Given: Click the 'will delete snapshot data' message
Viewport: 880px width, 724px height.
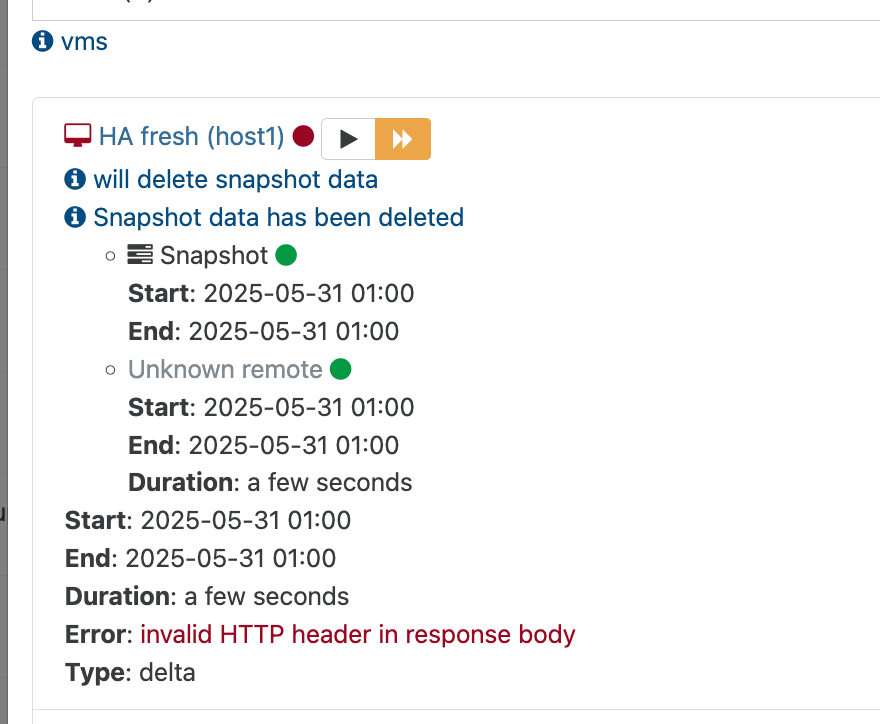Looking at the screenshot, I should pyautogui.click(x=236, y=180).
